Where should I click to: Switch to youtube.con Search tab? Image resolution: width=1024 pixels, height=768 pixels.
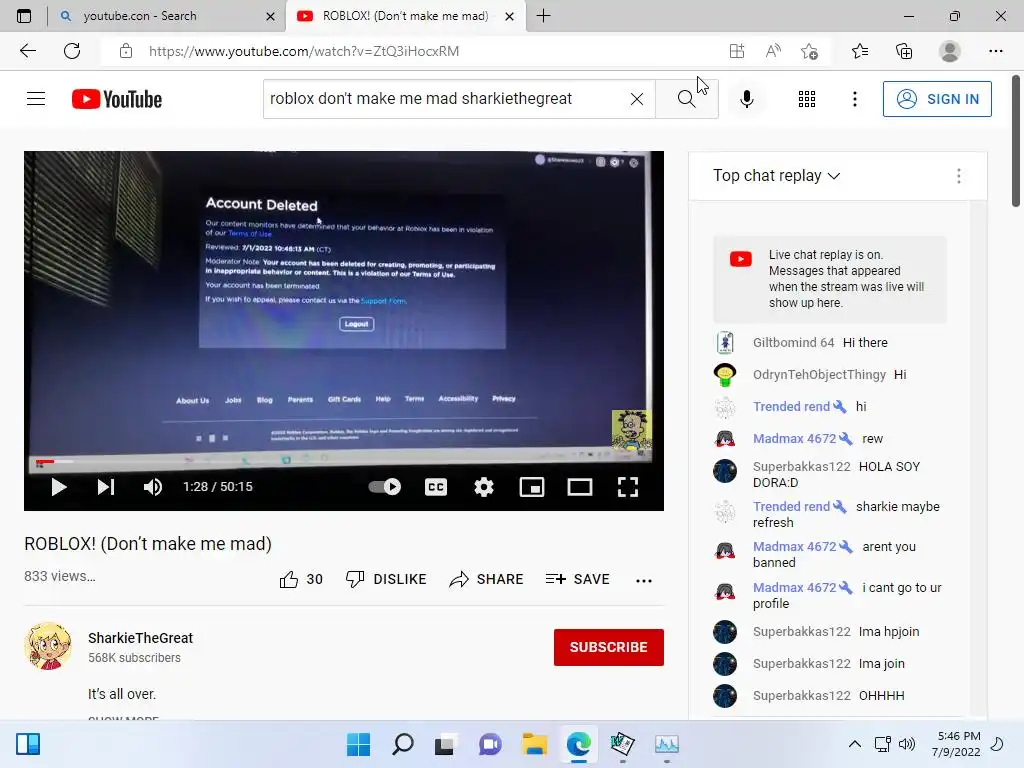167,16
